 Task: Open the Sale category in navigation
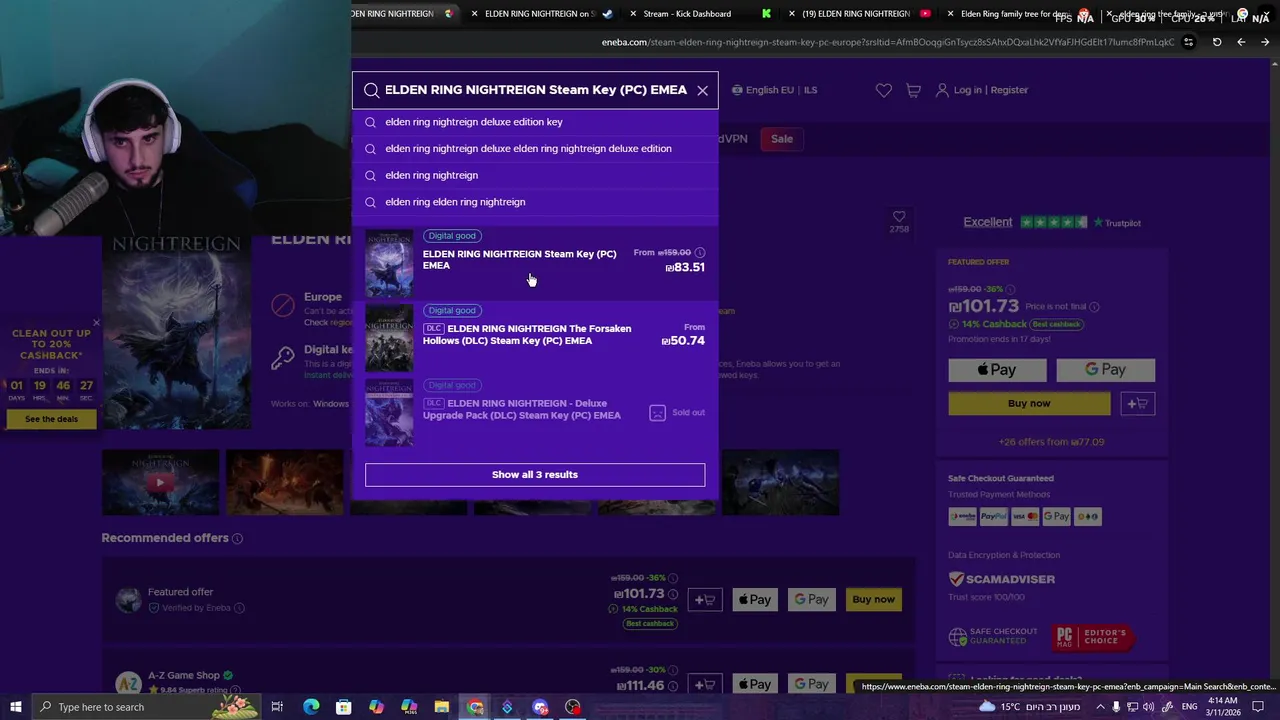coord(782,139)
